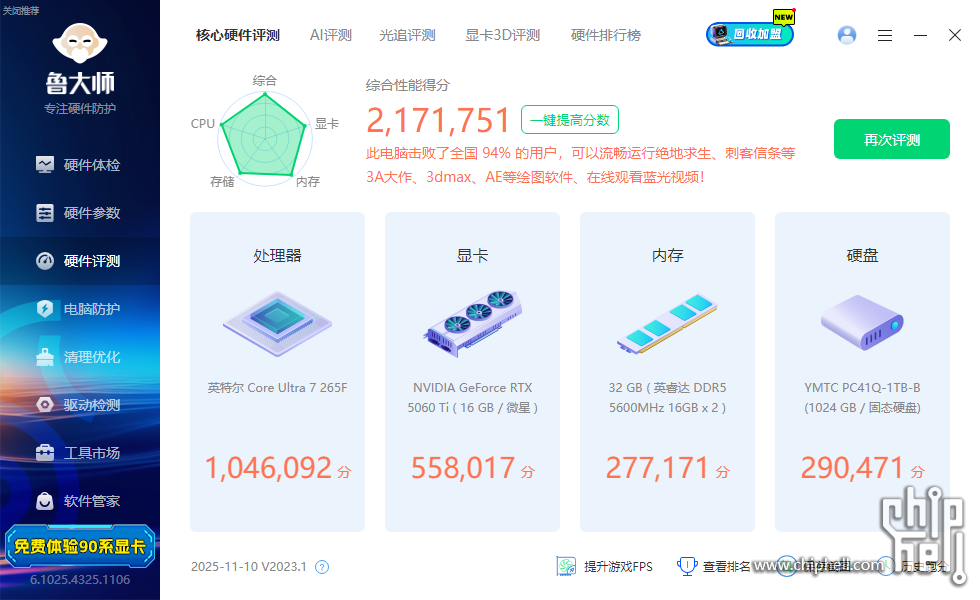The image size is (980, 600).
Task: Click the 一键提高分数 button
Action: coord(570,119)
